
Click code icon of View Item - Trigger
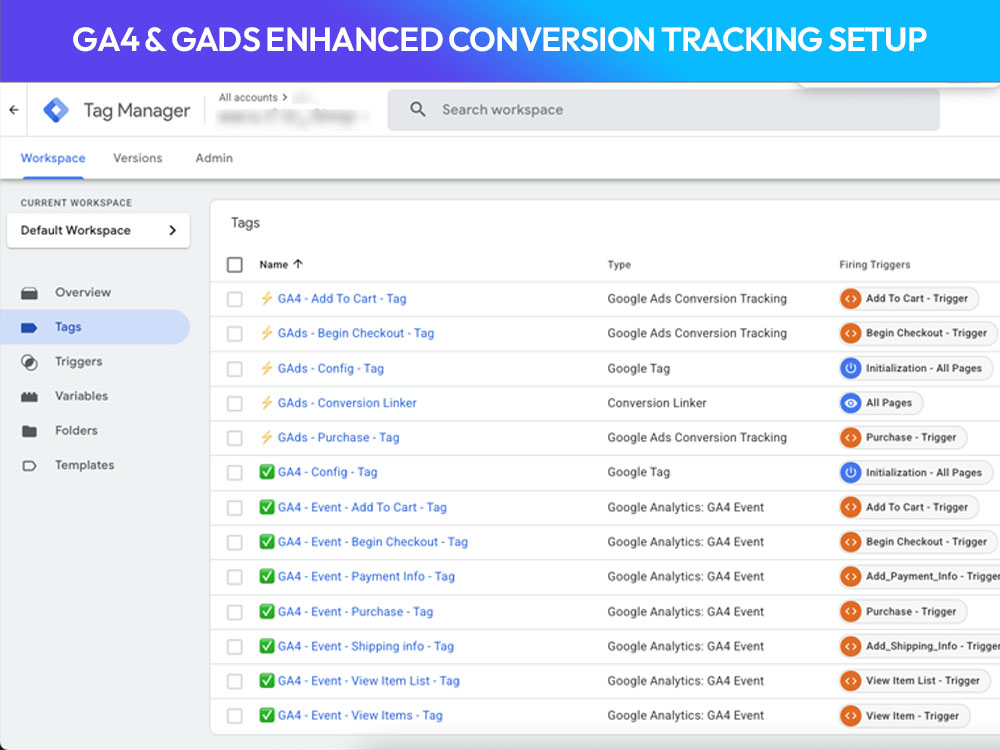(x=851, y=716)
